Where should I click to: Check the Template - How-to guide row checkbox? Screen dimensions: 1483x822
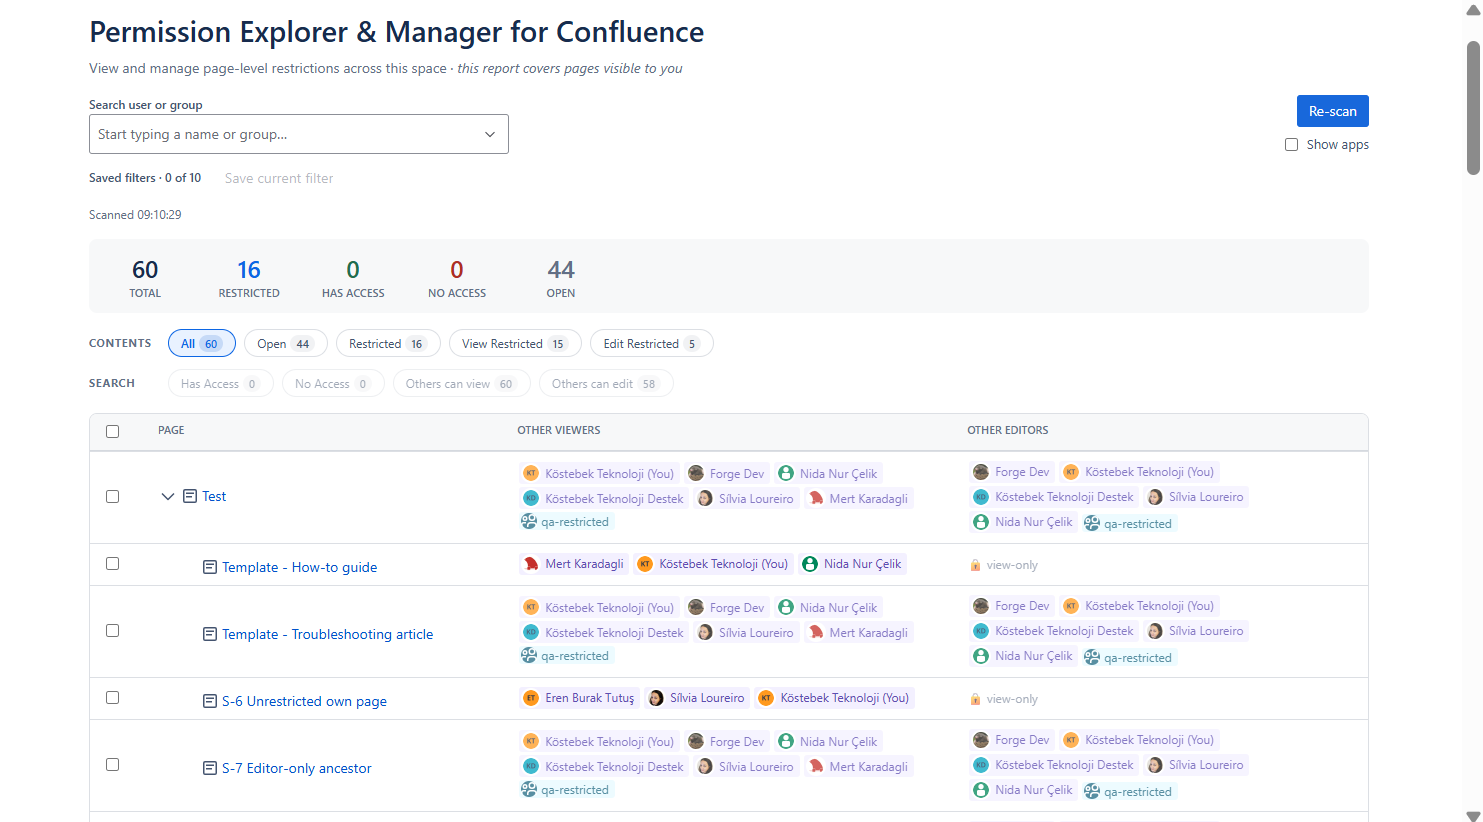[112, 563]
